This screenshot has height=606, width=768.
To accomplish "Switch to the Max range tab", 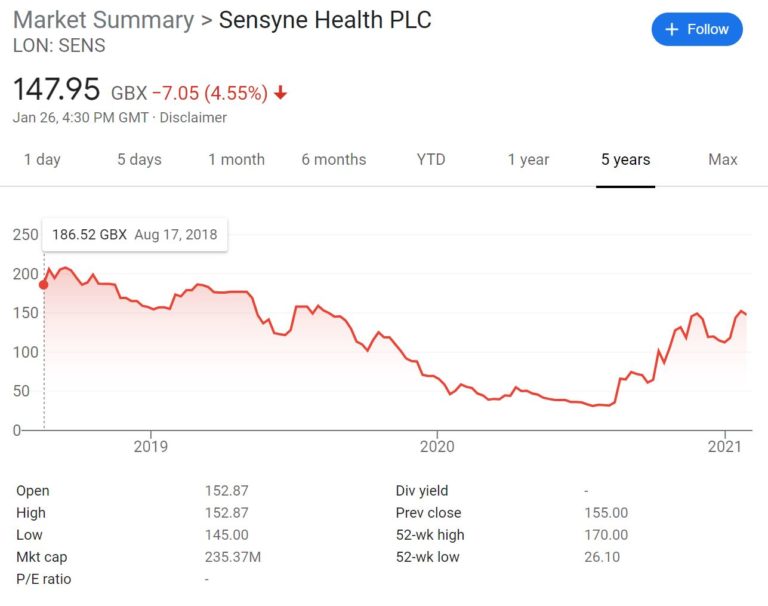I will 722,160.
